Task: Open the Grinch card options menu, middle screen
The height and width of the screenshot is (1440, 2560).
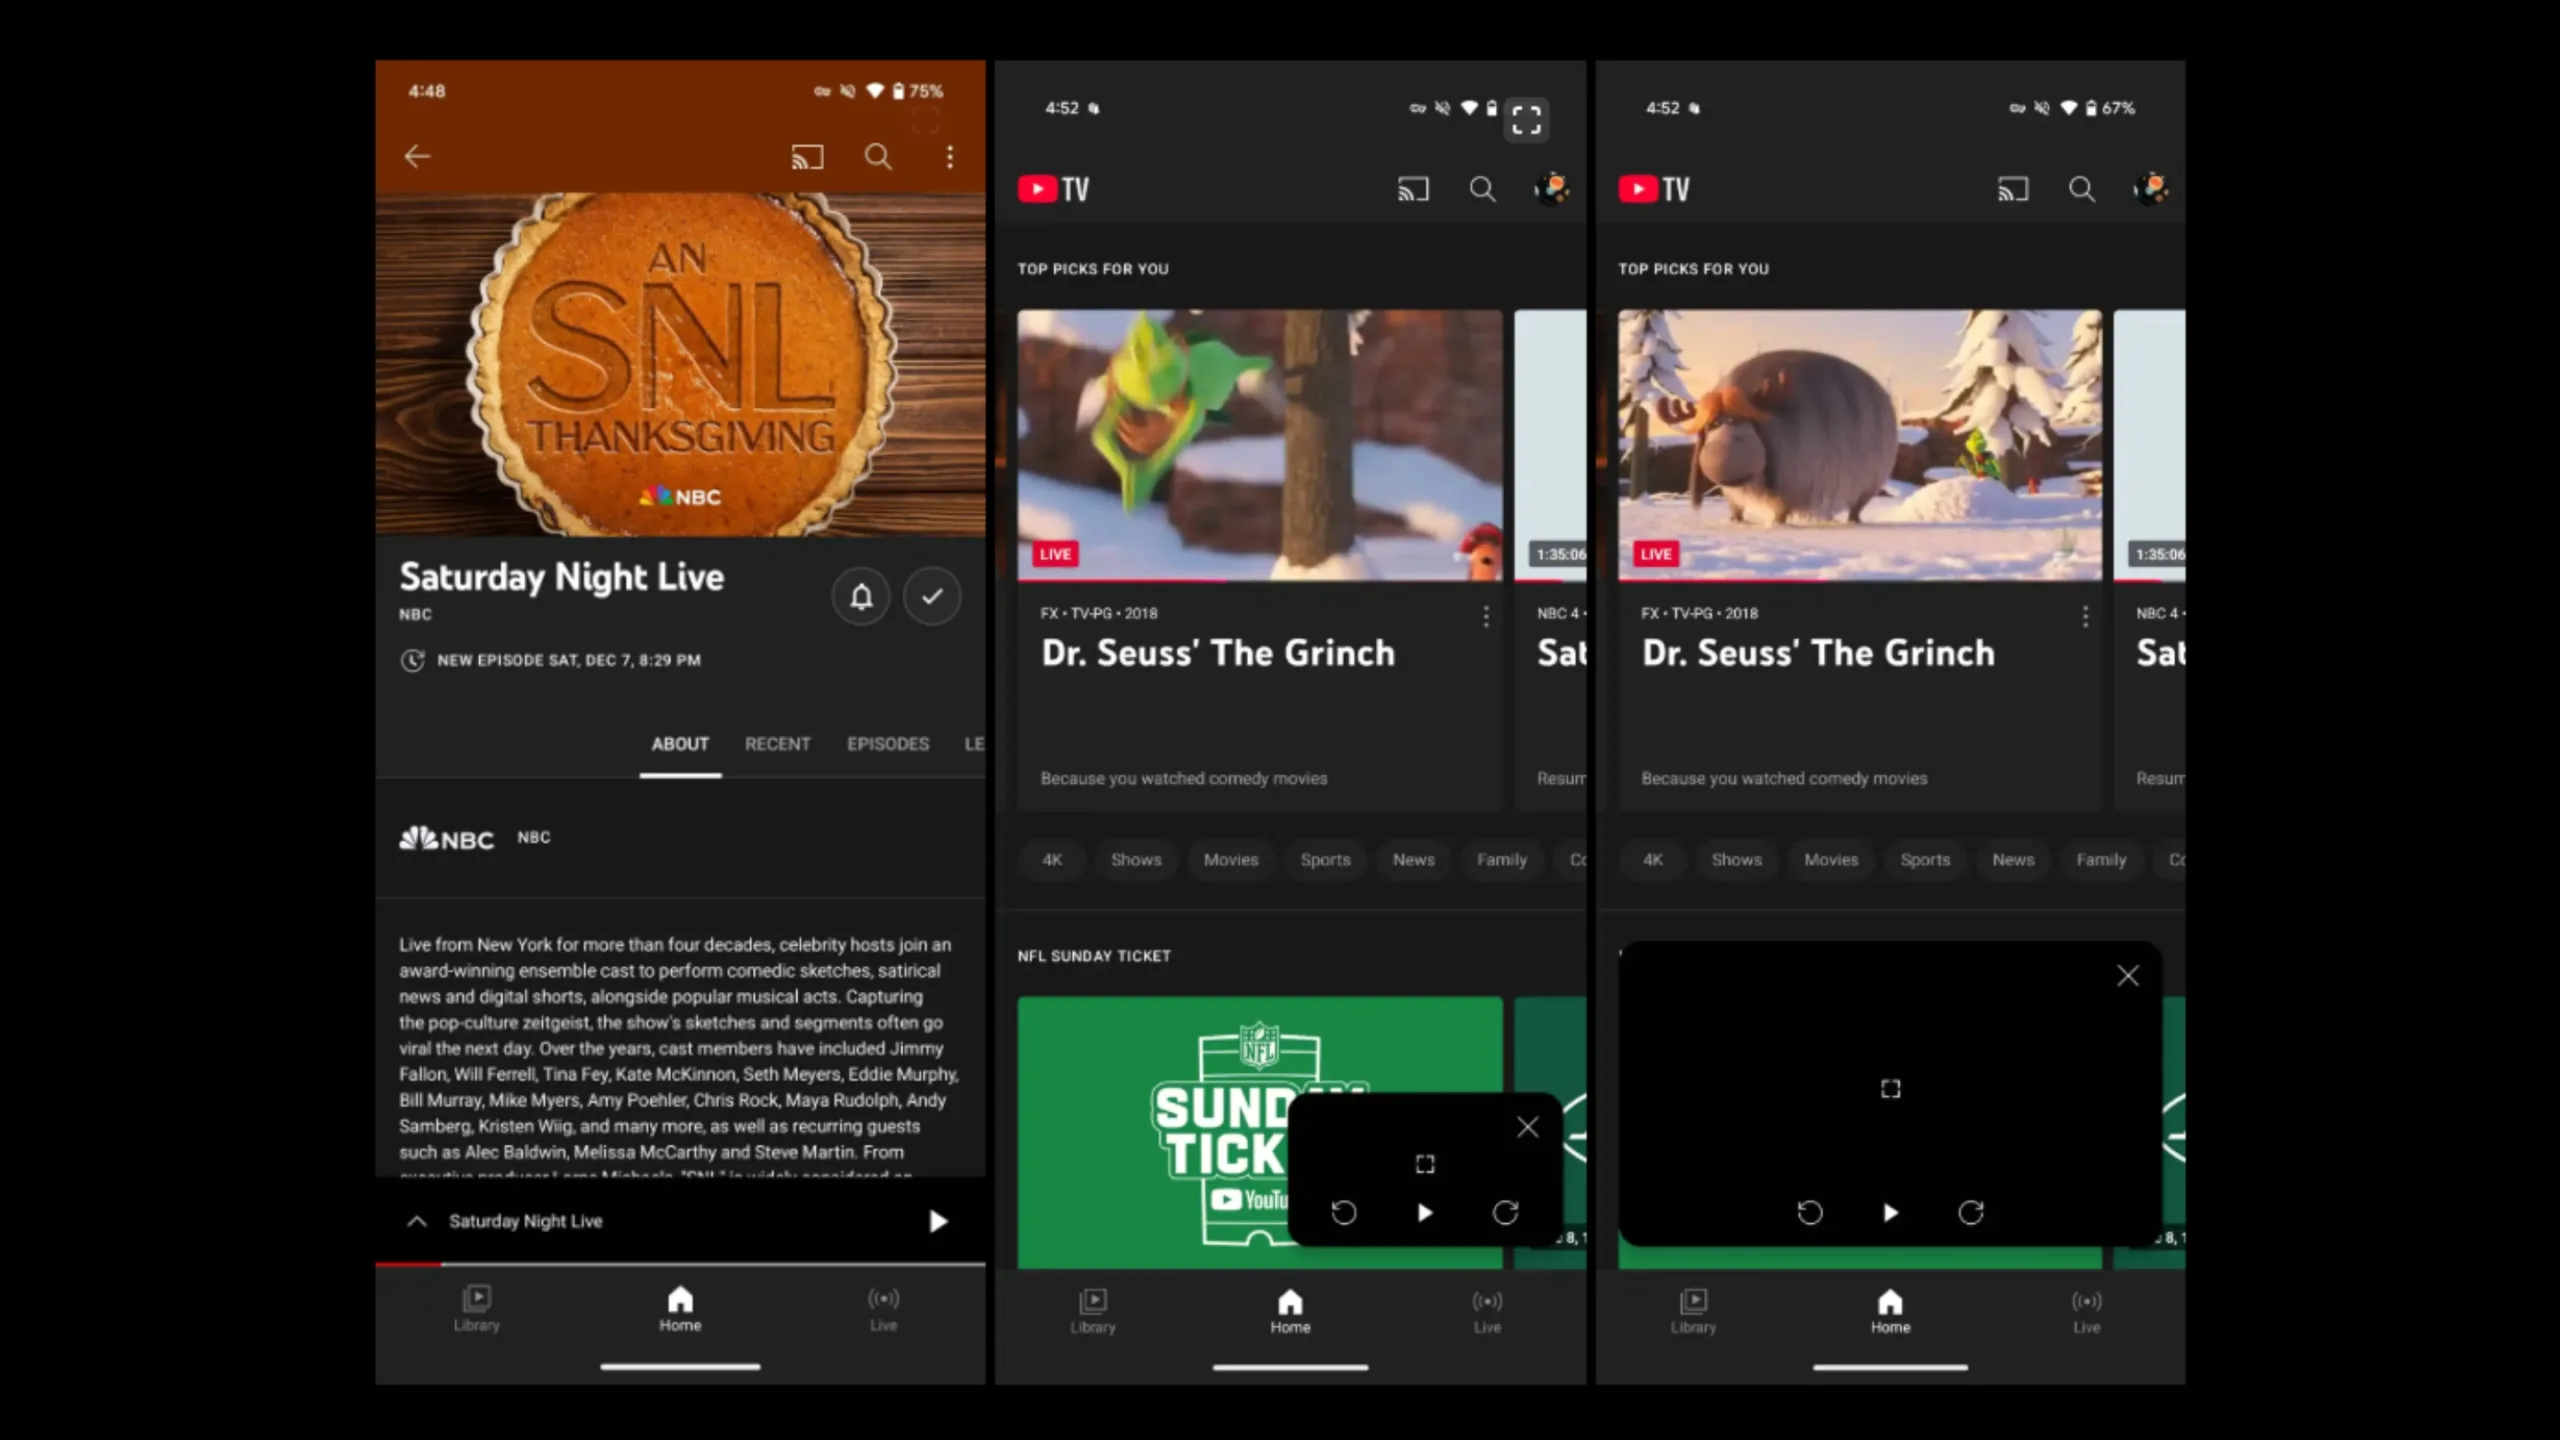Action: pos(1486,616)
